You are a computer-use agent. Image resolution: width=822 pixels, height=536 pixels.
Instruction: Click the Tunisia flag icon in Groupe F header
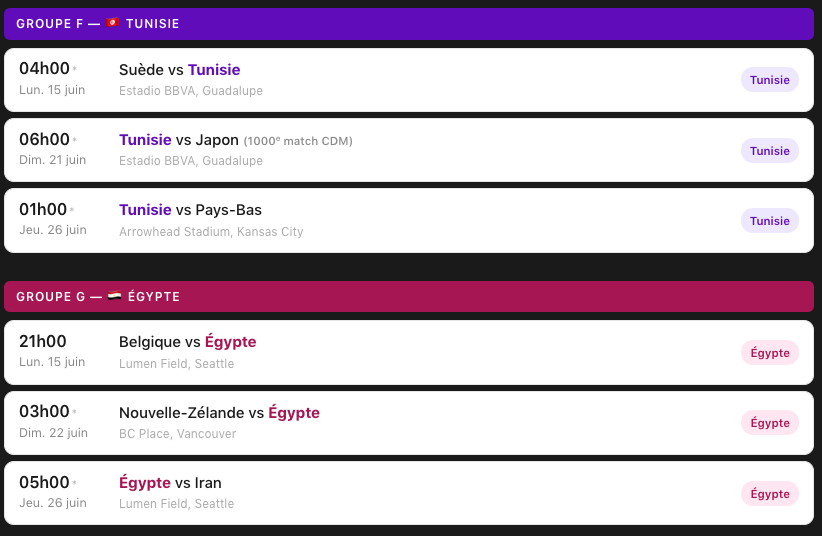click(x=113, y=23)
